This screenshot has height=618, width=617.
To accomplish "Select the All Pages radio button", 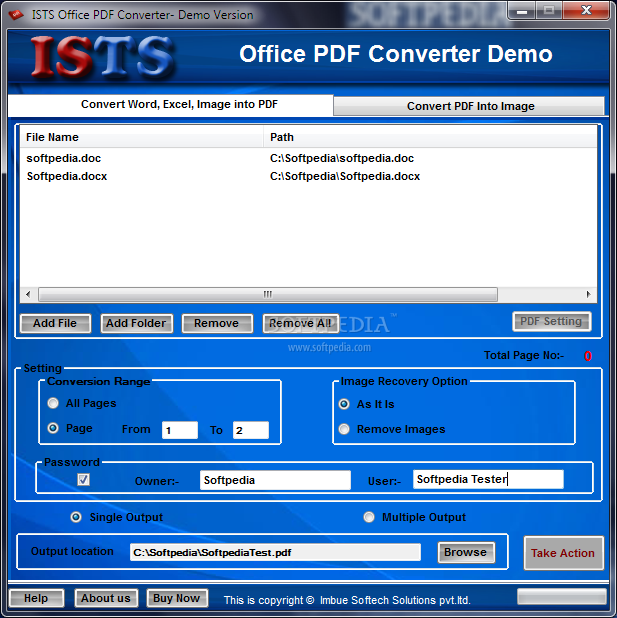I will click(53, 403).
